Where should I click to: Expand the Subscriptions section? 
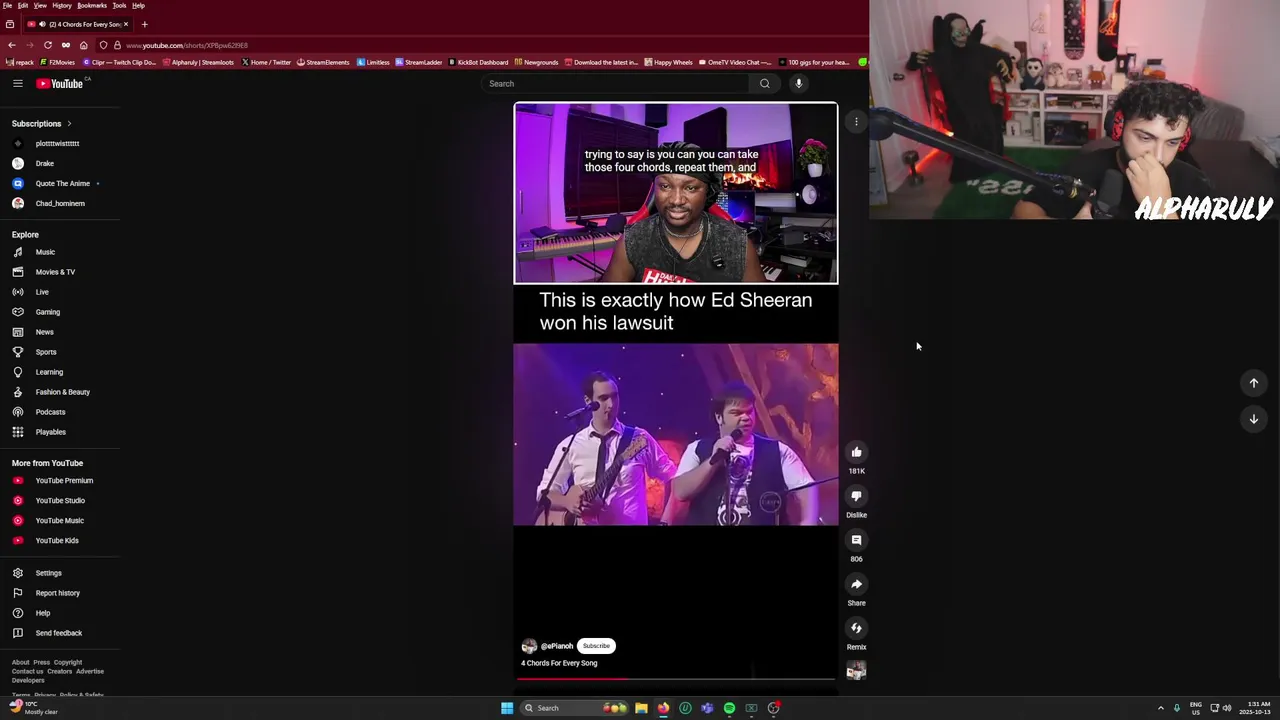[x=42, y=123]
